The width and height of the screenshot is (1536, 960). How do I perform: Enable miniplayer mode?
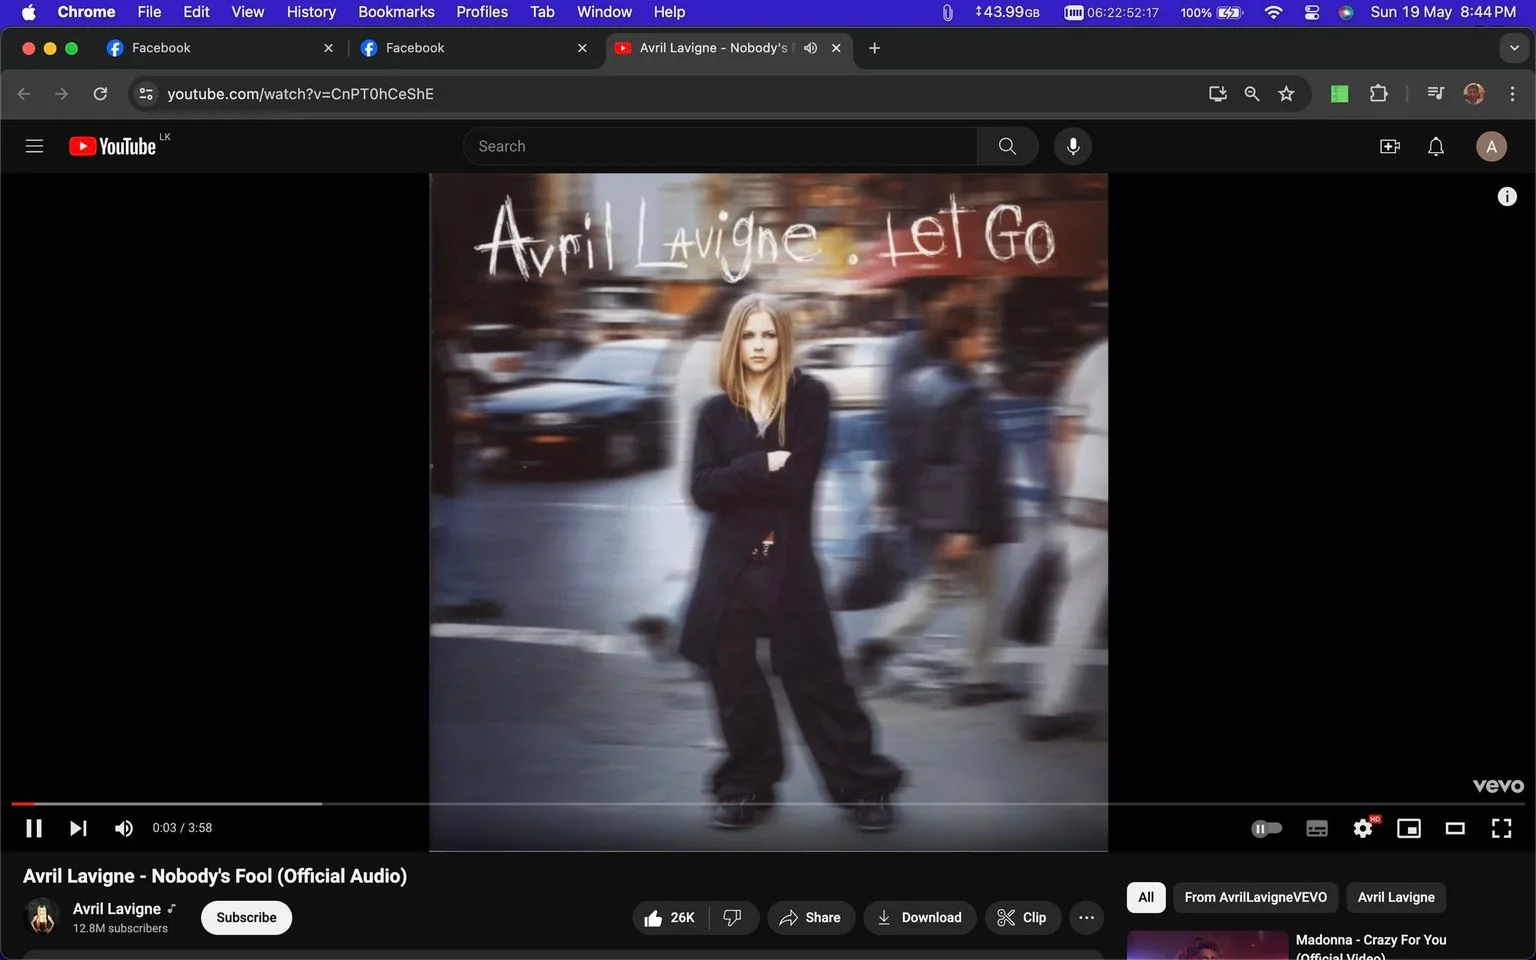click(x=1409, y=828)
